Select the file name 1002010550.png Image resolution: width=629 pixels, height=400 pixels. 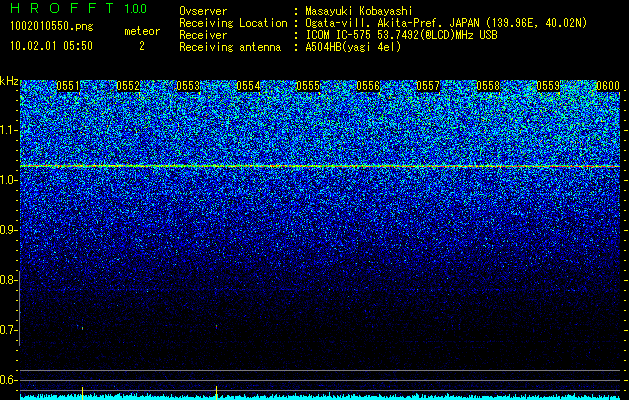pos(52,27)
